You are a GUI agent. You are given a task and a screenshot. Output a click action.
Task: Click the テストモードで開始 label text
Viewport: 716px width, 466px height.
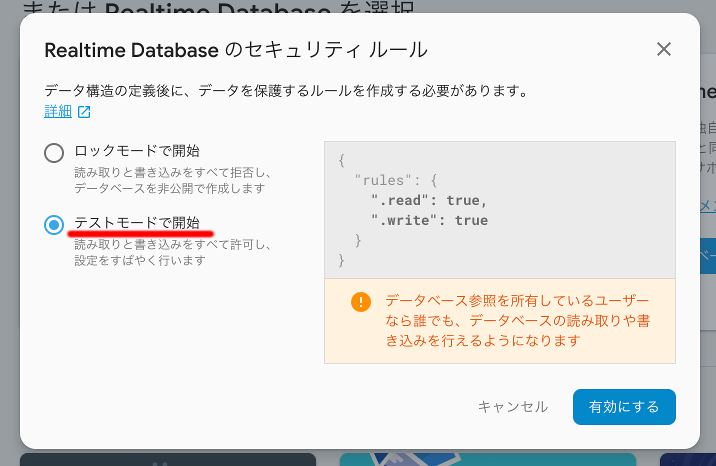pos(137,223)
